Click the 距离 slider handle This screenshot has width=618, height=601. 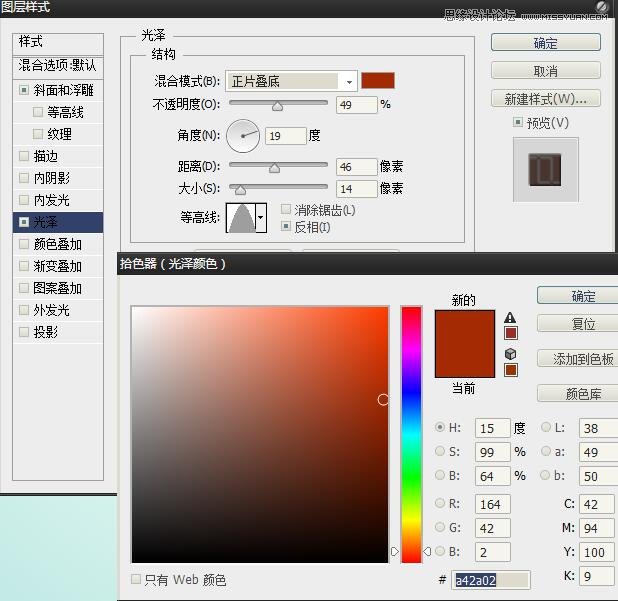tap(274, 168)
